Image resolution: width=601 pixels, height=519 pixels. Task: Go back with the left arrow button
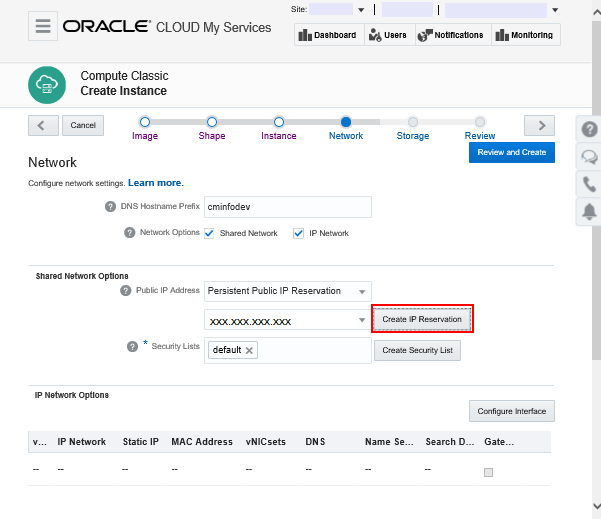[43, 125]
